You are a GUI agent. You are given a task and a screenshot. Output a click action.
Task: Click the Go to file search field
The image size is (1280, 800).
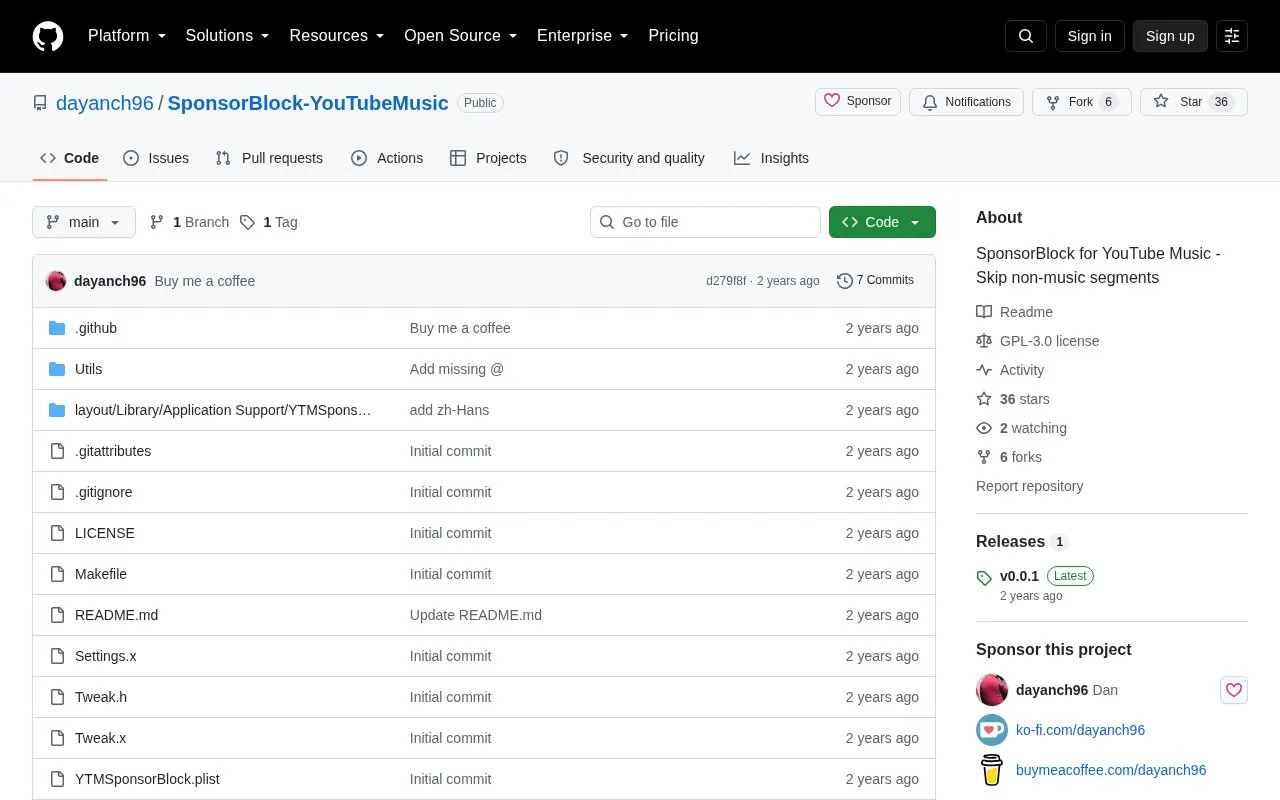[x=705, y=222]
